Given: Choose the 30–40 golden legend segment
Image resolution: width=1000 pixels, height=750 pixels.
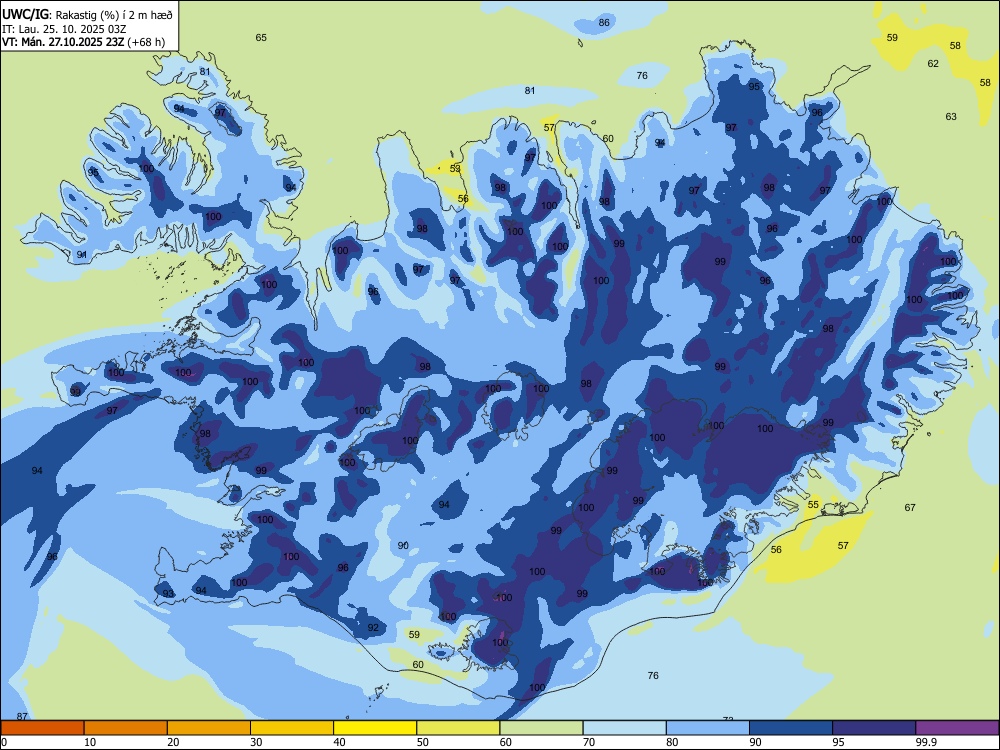Looking at the screenshot, I should (x=292, y=728).
